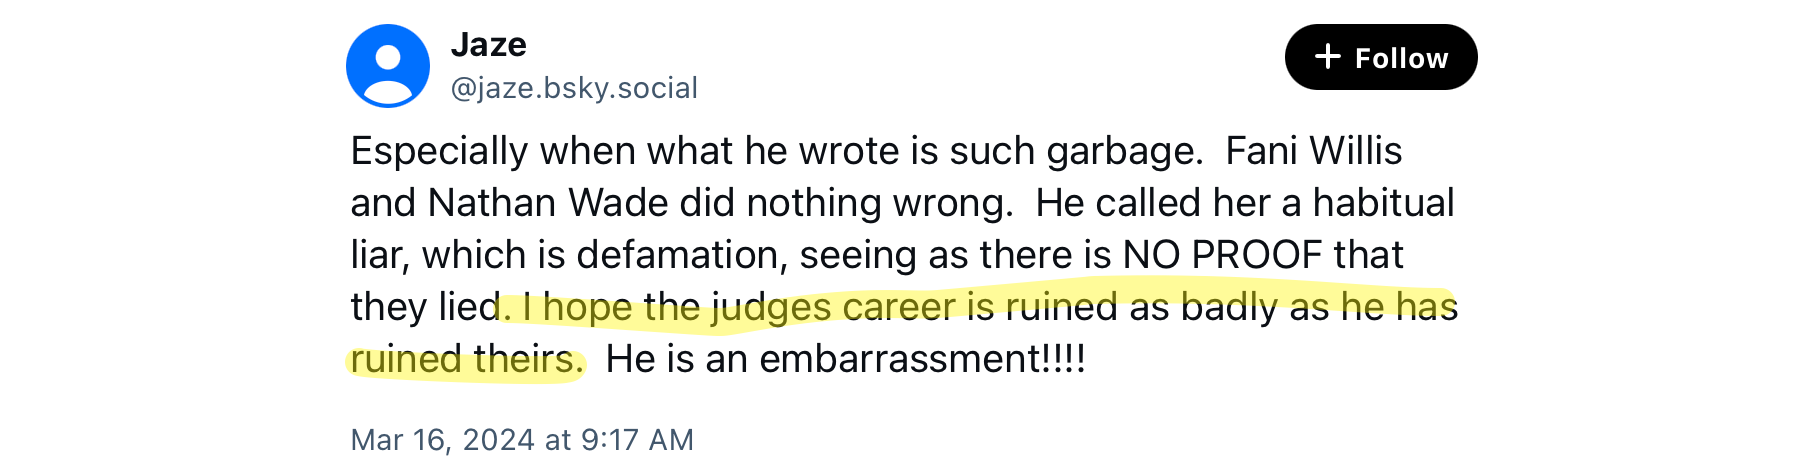
Task: Open the @jaze.bsky.social handle link
Action: coord(574,88)
